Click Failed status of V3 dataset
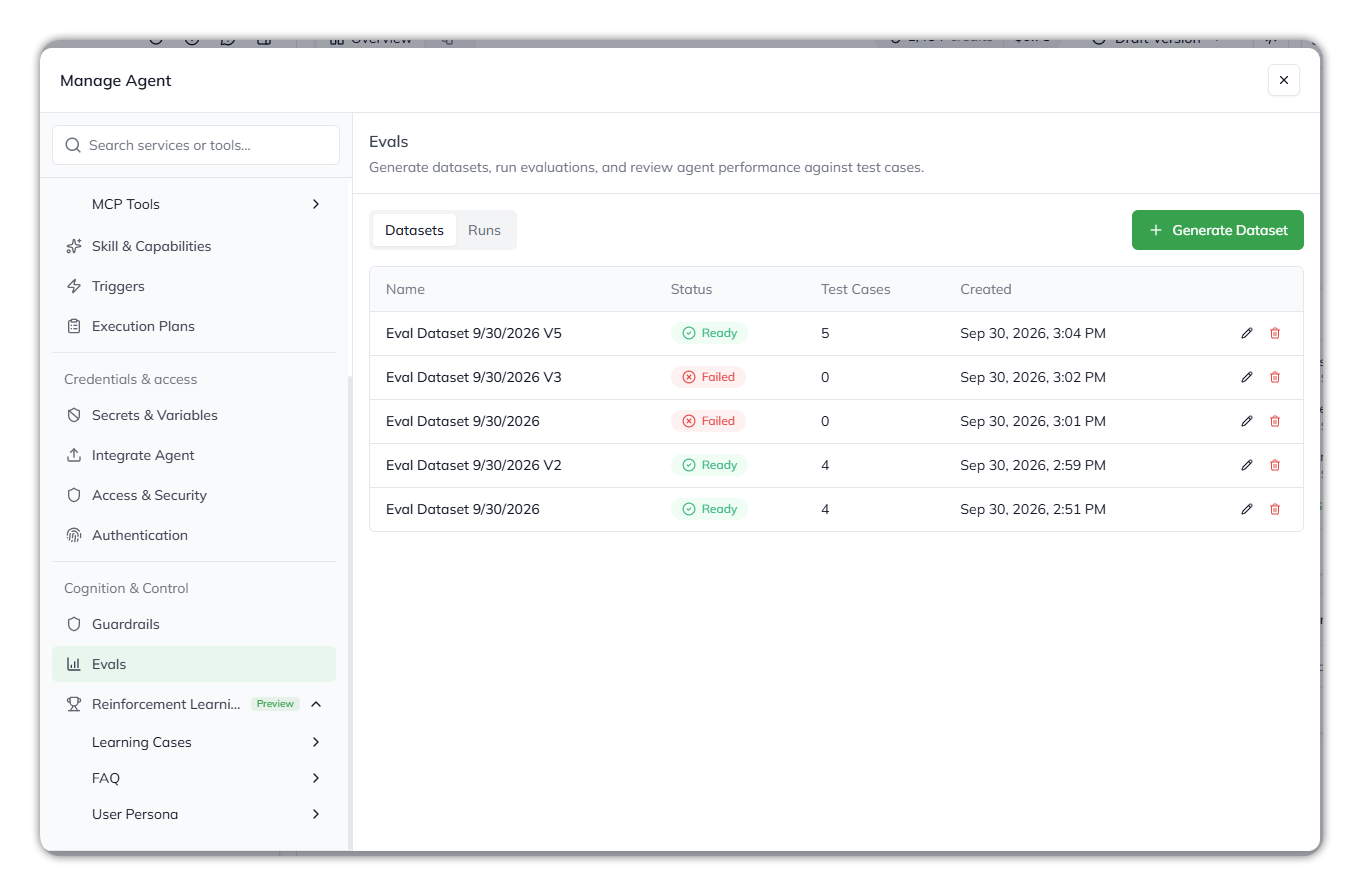The image size is (1363, 896). pyautogui.click(x=708, y=377)
